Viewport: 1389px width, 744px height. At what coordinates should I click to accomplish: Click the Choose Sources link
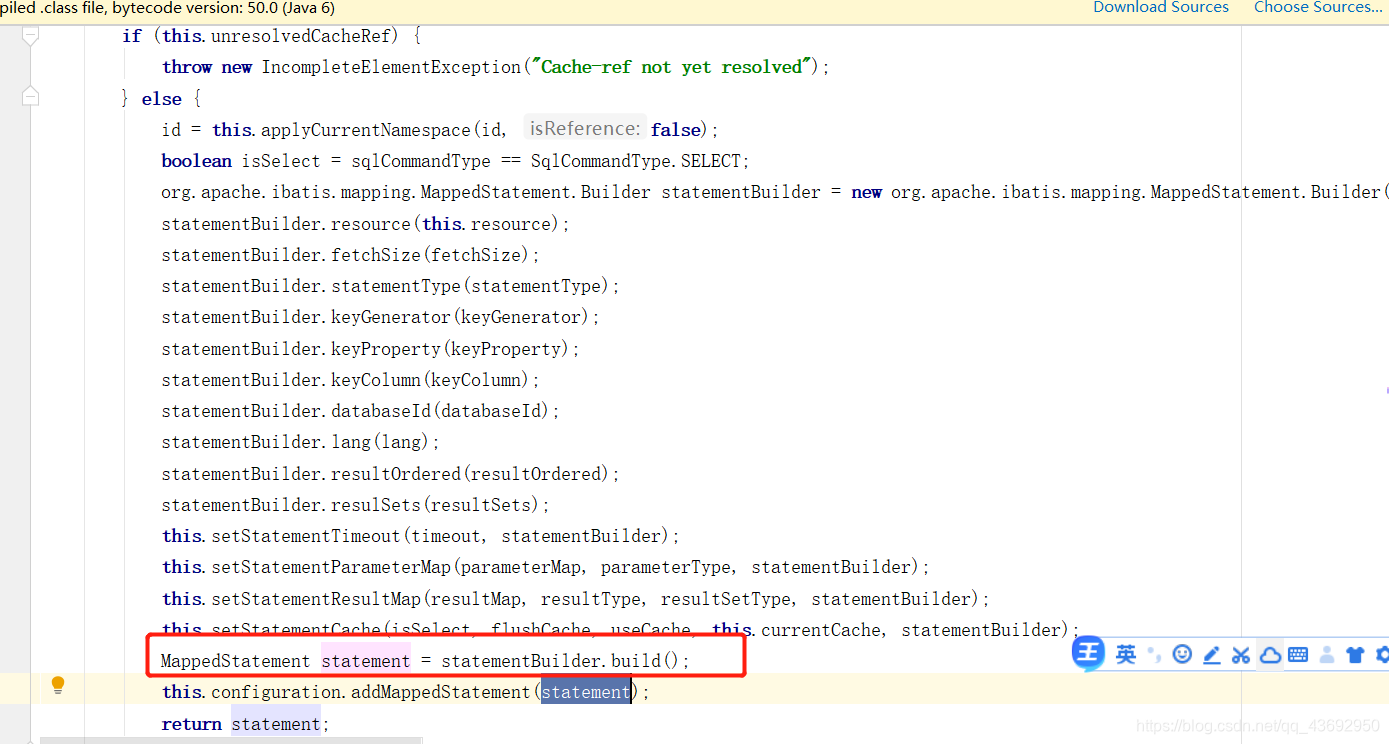[x=1318, y=8]
